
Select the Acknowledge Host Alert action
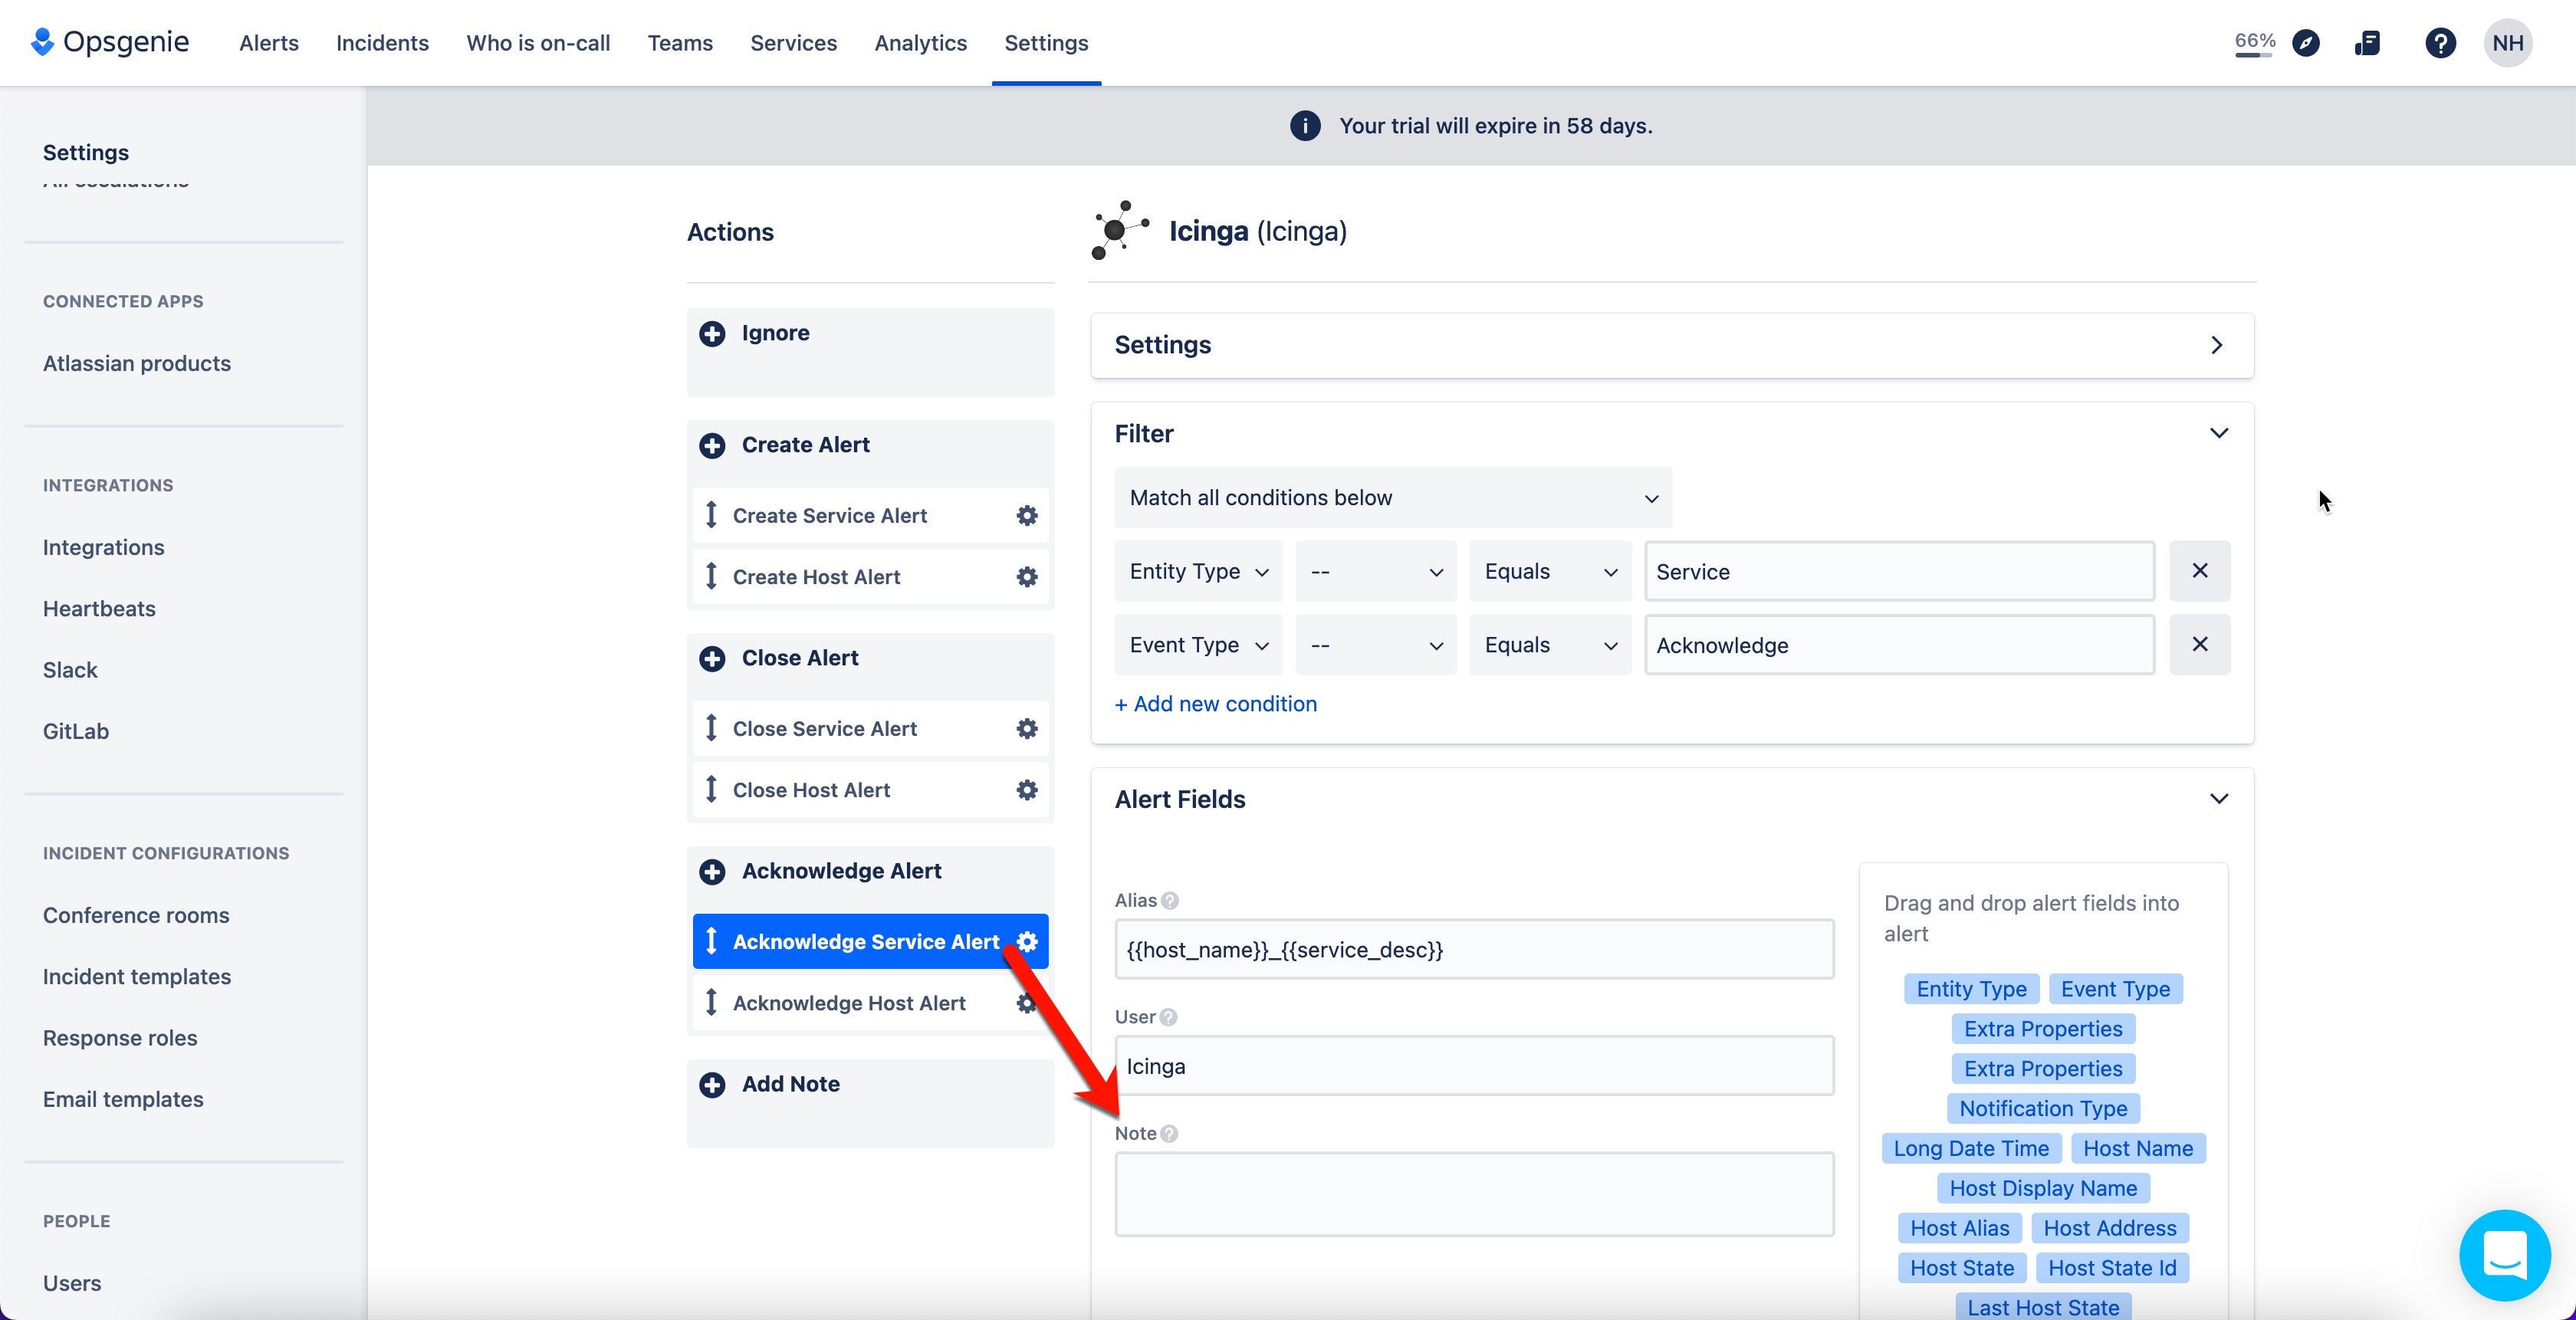(x=849, y=1003)
